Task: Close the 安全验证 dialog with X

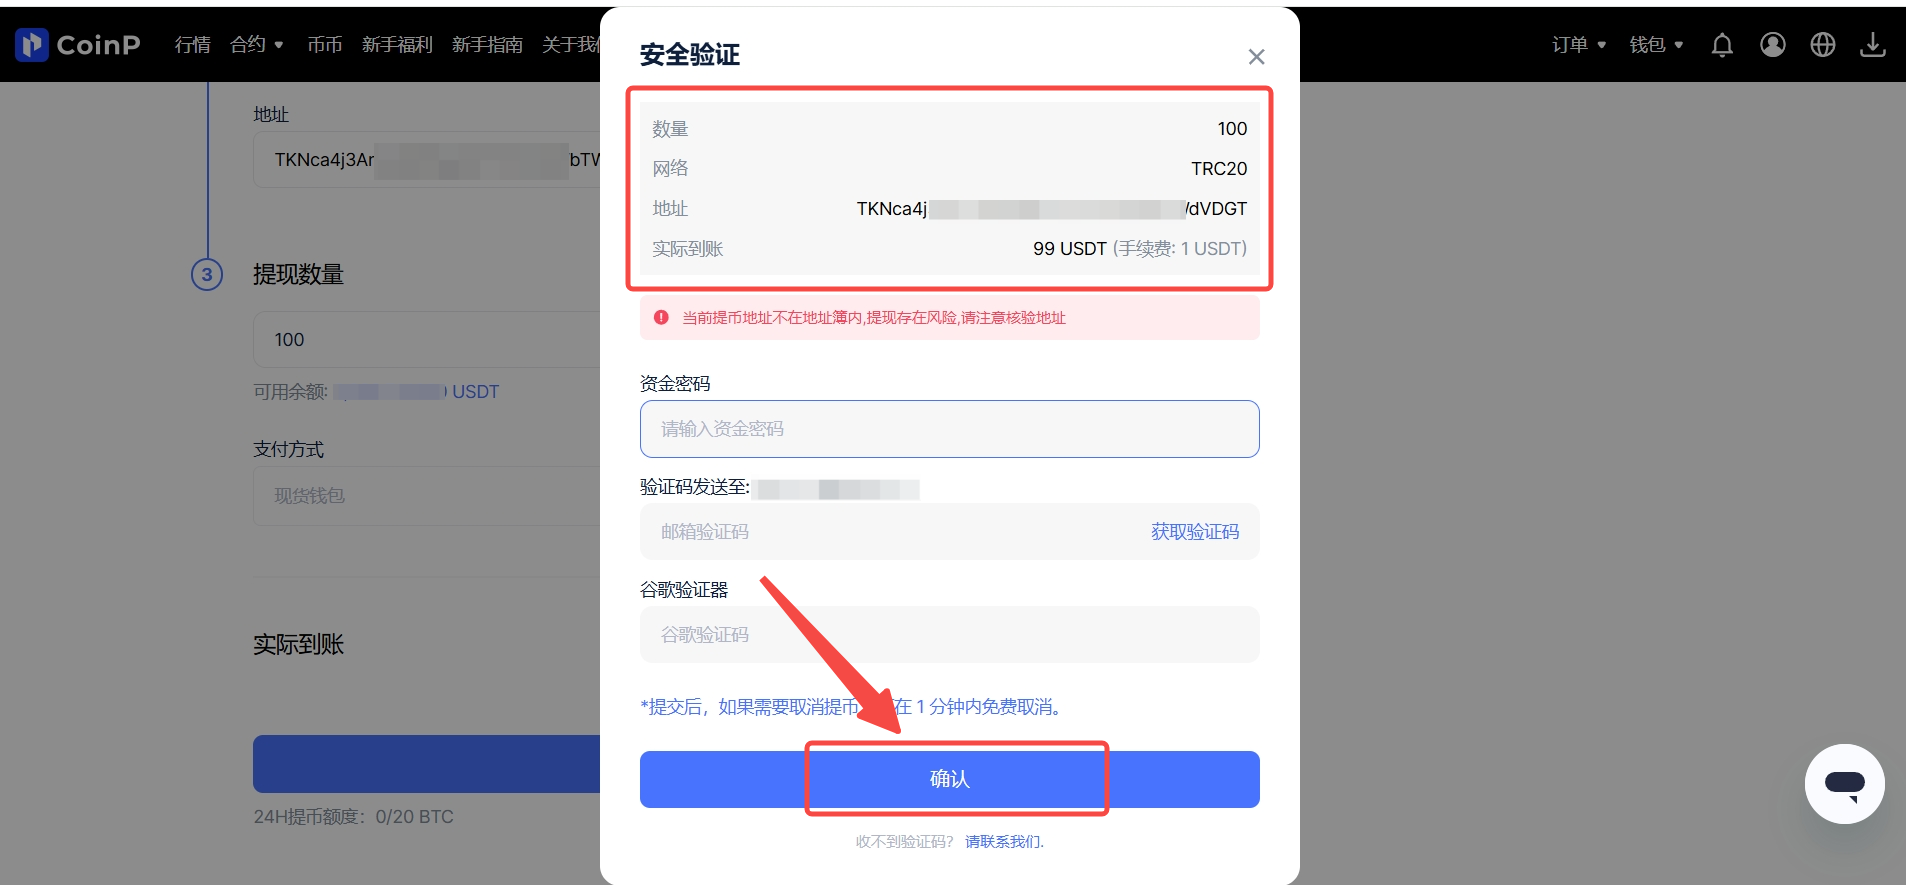Action: point(1257,57)
